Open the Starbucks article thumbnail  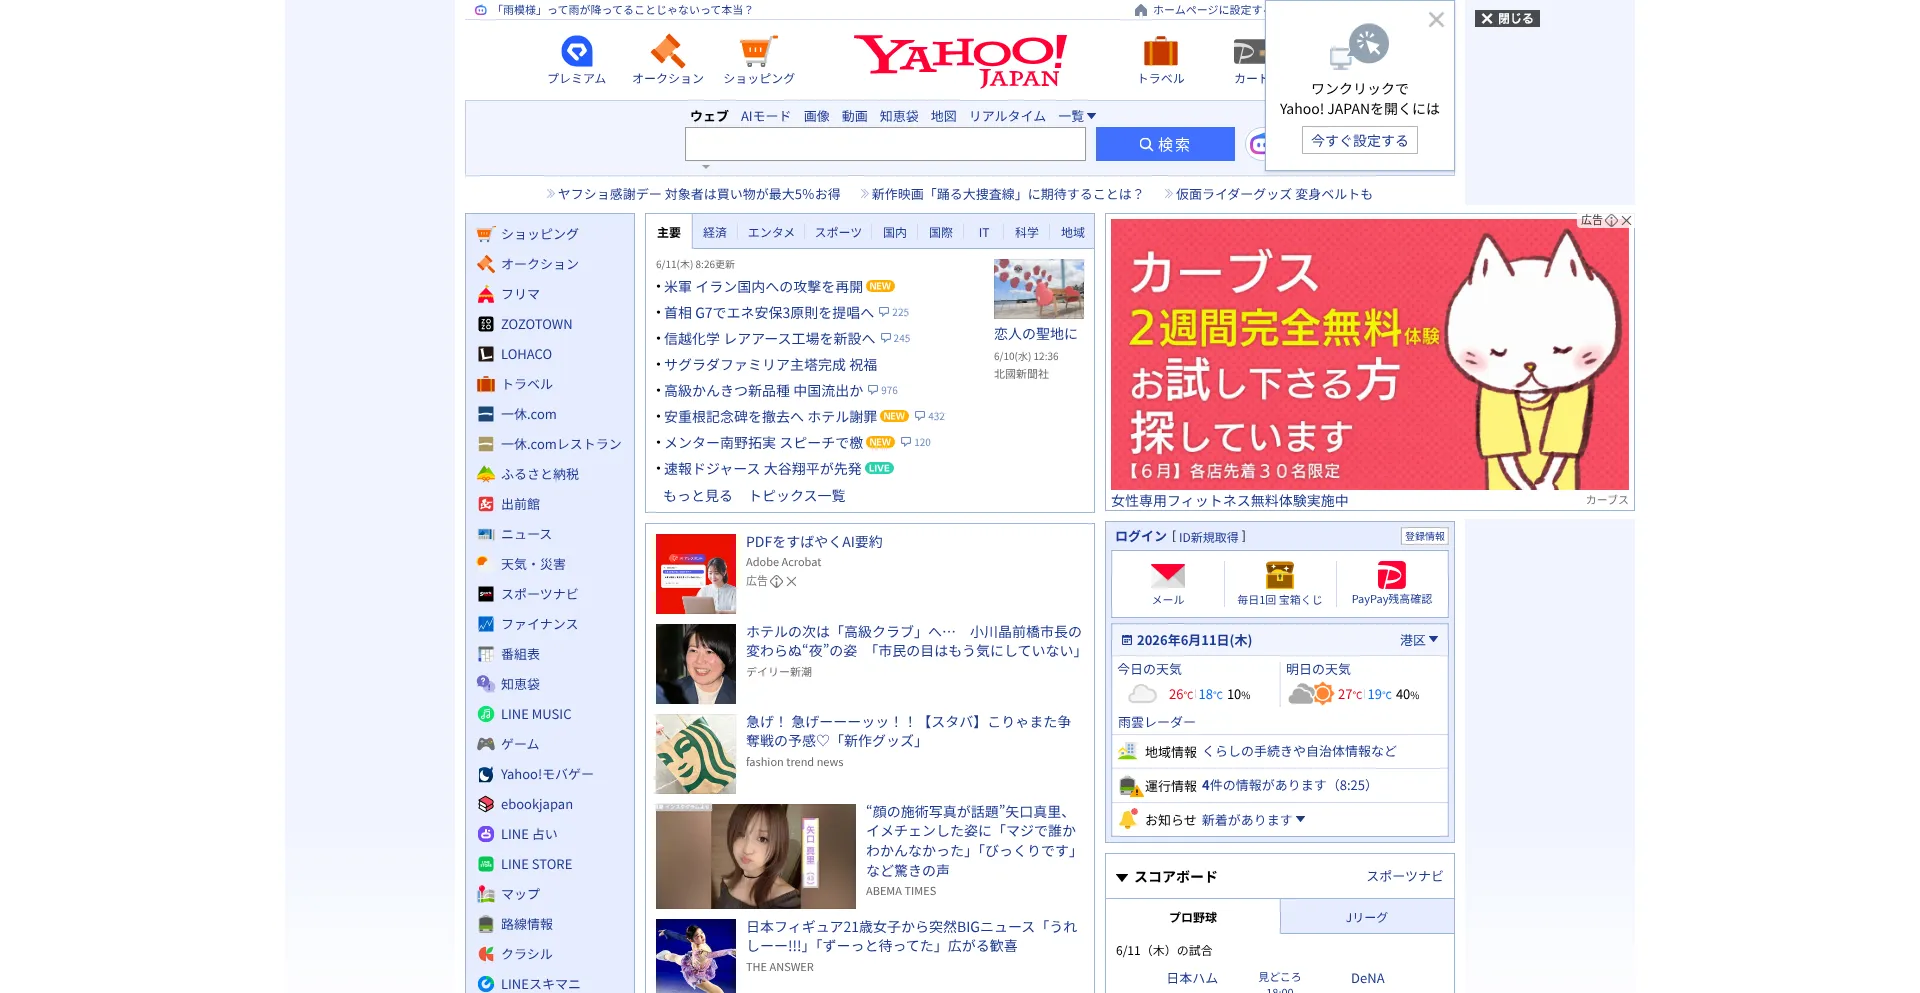tap(696, 754)
